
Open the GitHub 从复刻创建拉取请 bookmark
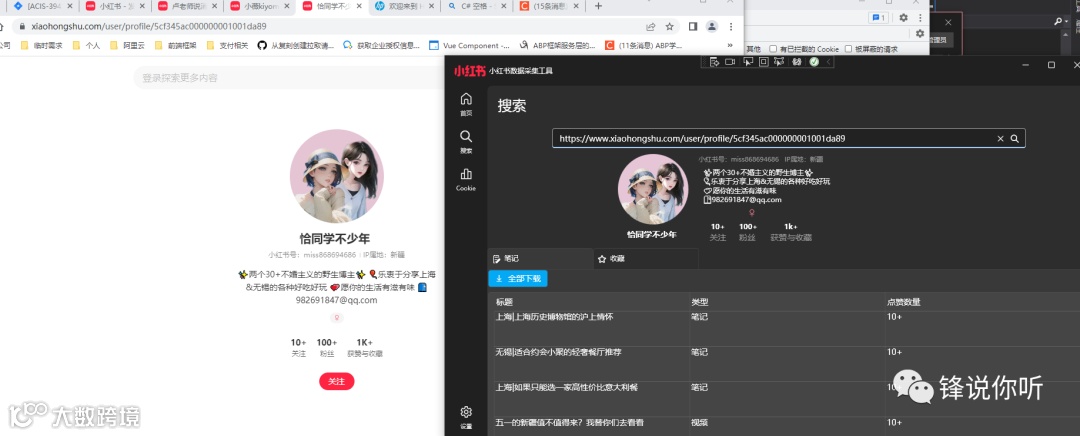pyautogui.click(x=296, y=46)
